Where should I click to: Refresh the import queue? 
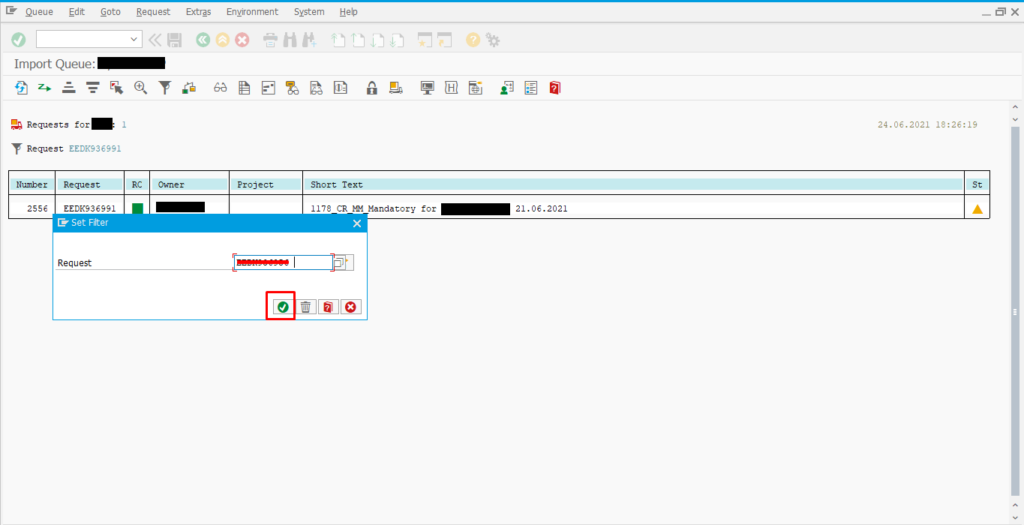click(22, 88)
